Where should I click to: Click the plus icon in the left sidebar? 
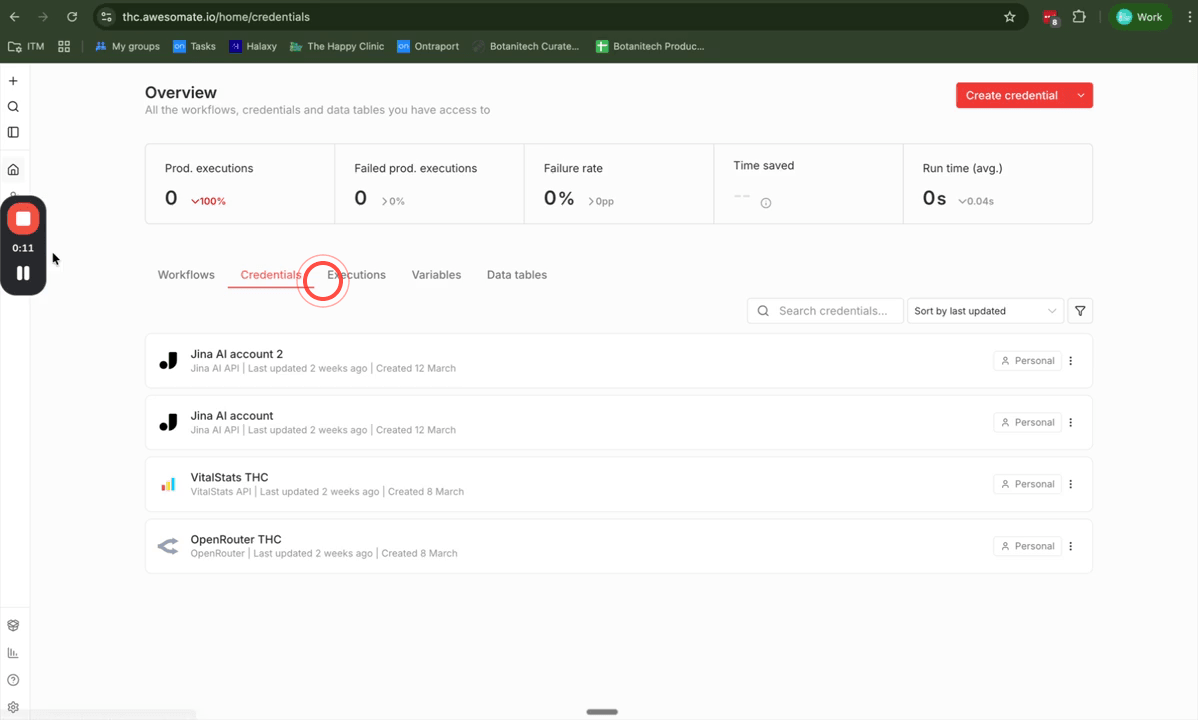point(13,81)
